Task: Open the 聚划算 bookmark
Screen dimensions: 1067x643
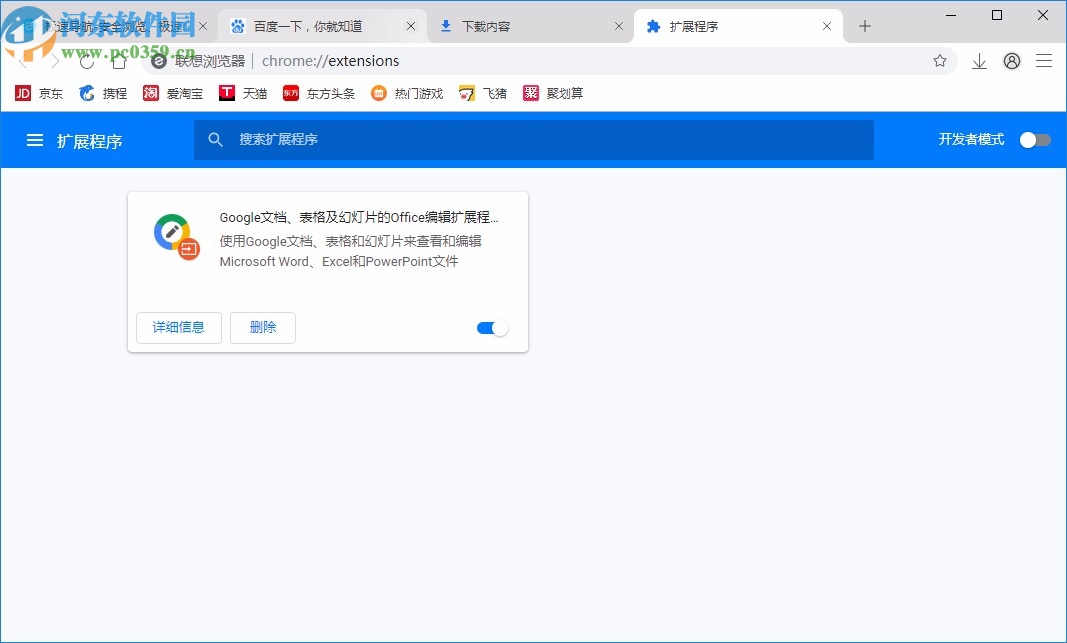Action: [551, 93]
